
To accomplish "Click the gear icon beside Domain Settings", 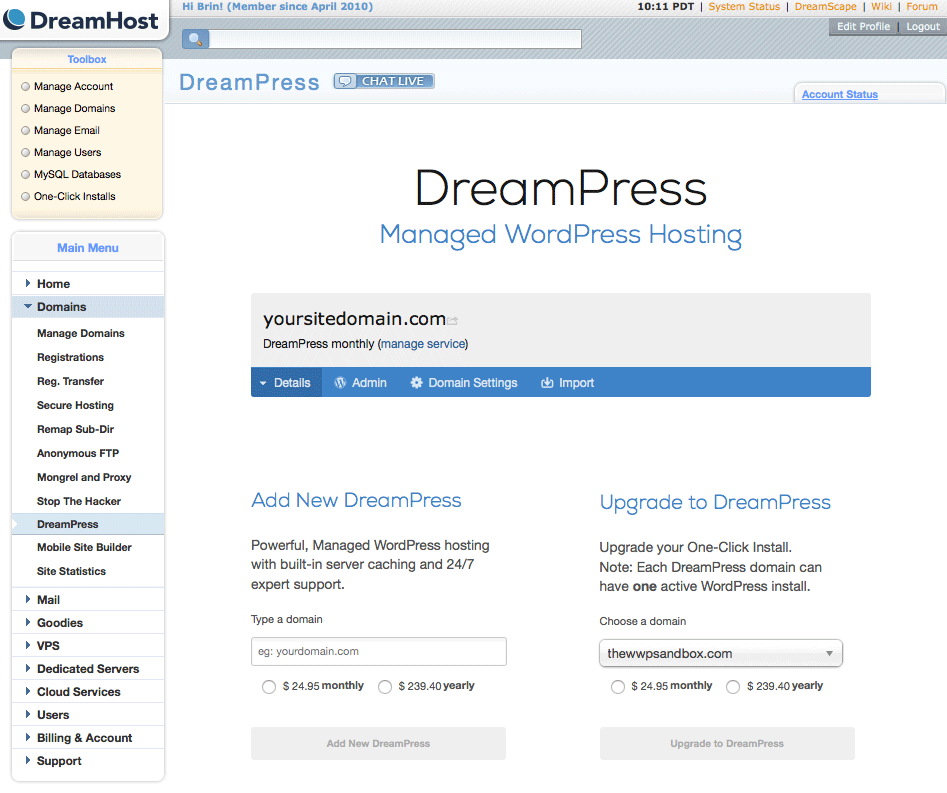I will click(416, 383).
